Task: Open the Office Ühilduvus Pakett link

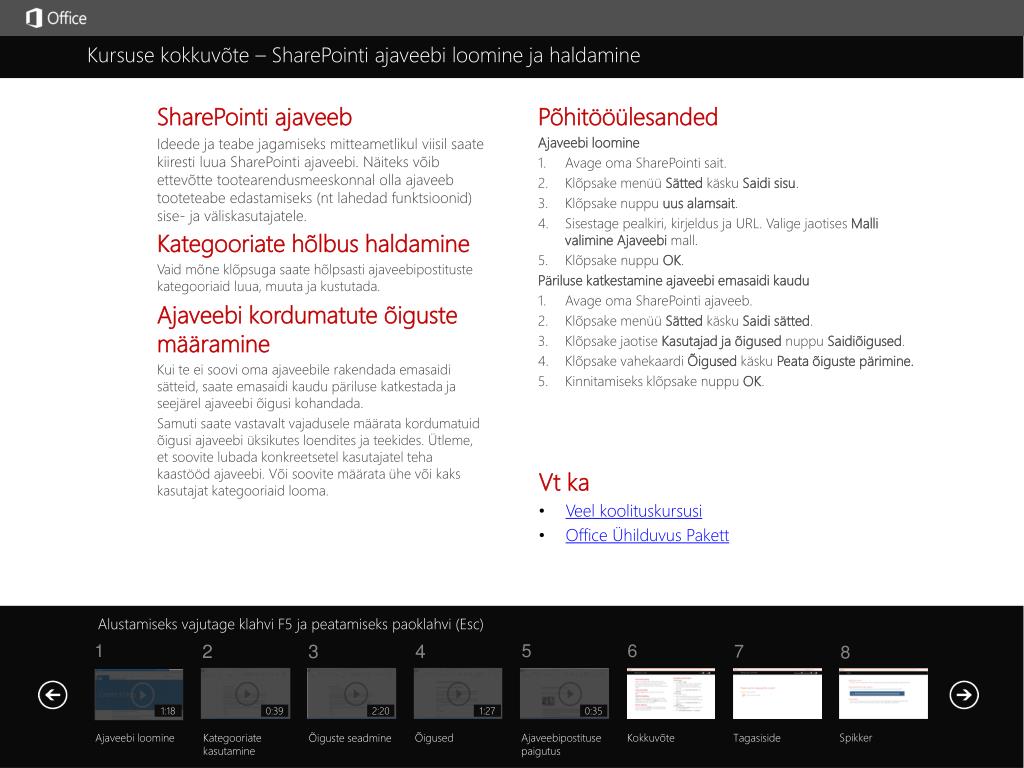Action: (x=647, y=535)
